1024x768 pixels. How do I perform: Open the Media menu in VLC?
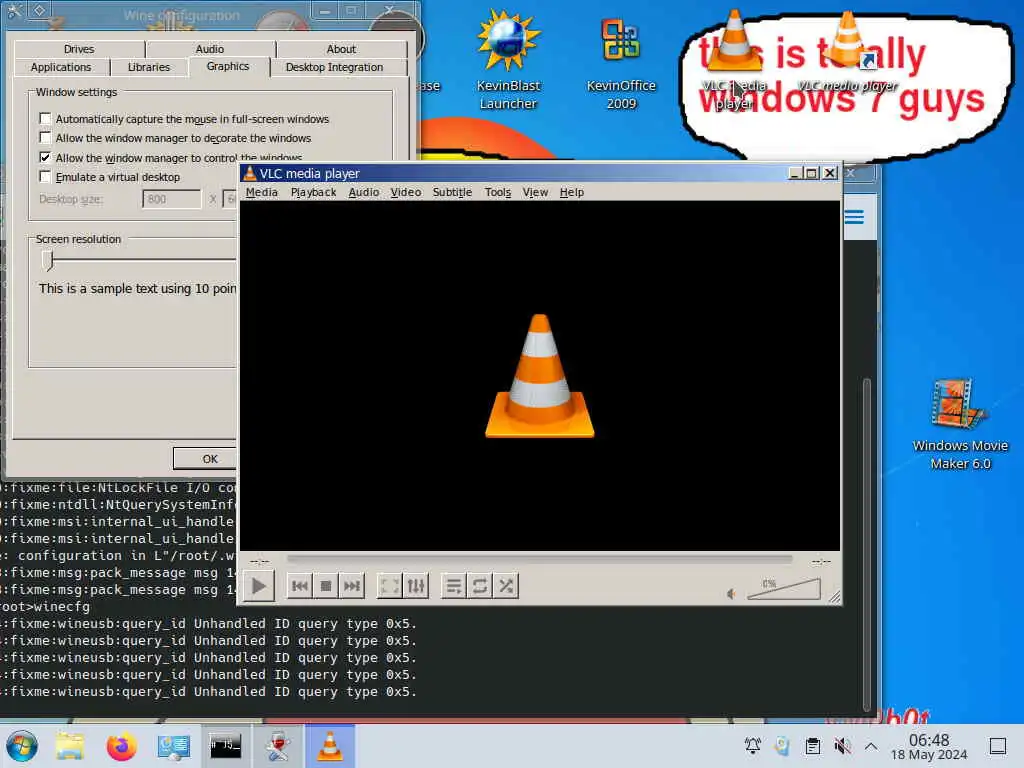click(x=261, y=192)
